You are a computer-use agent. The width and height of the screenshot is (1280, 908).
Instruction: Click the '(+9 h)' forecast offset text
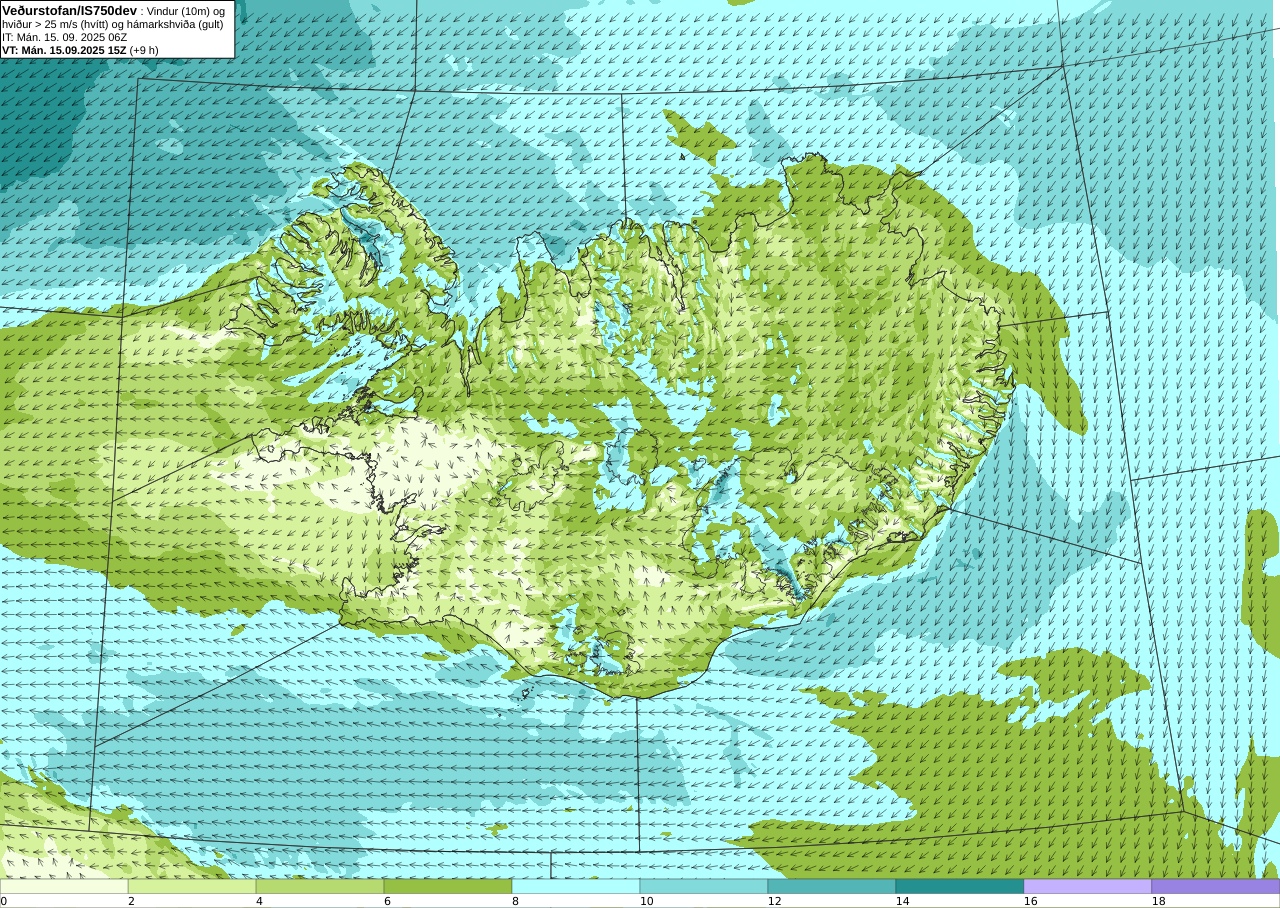144,50
